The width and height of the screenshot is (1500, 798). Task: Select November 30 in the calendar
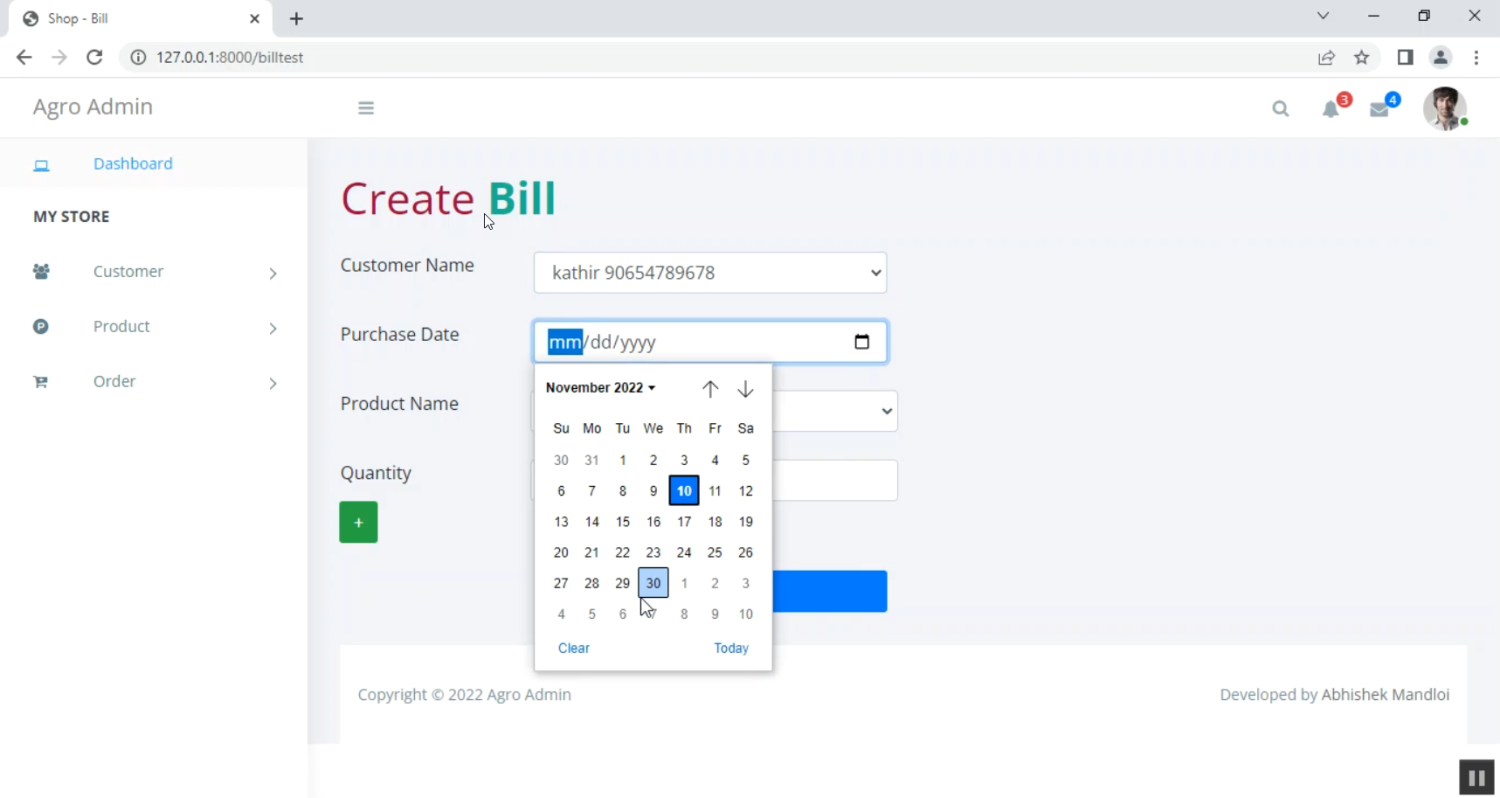pos(653,583)
